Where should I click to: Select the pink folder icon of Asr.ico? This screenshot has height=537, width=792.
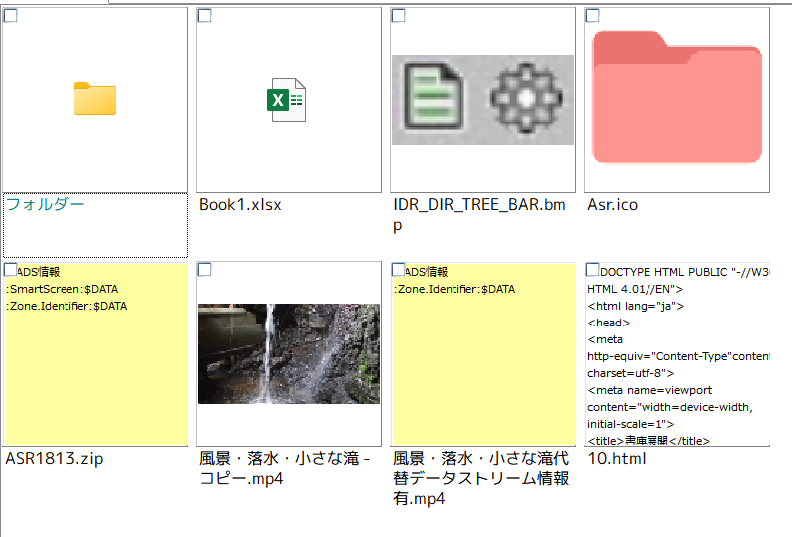(677, 96)
